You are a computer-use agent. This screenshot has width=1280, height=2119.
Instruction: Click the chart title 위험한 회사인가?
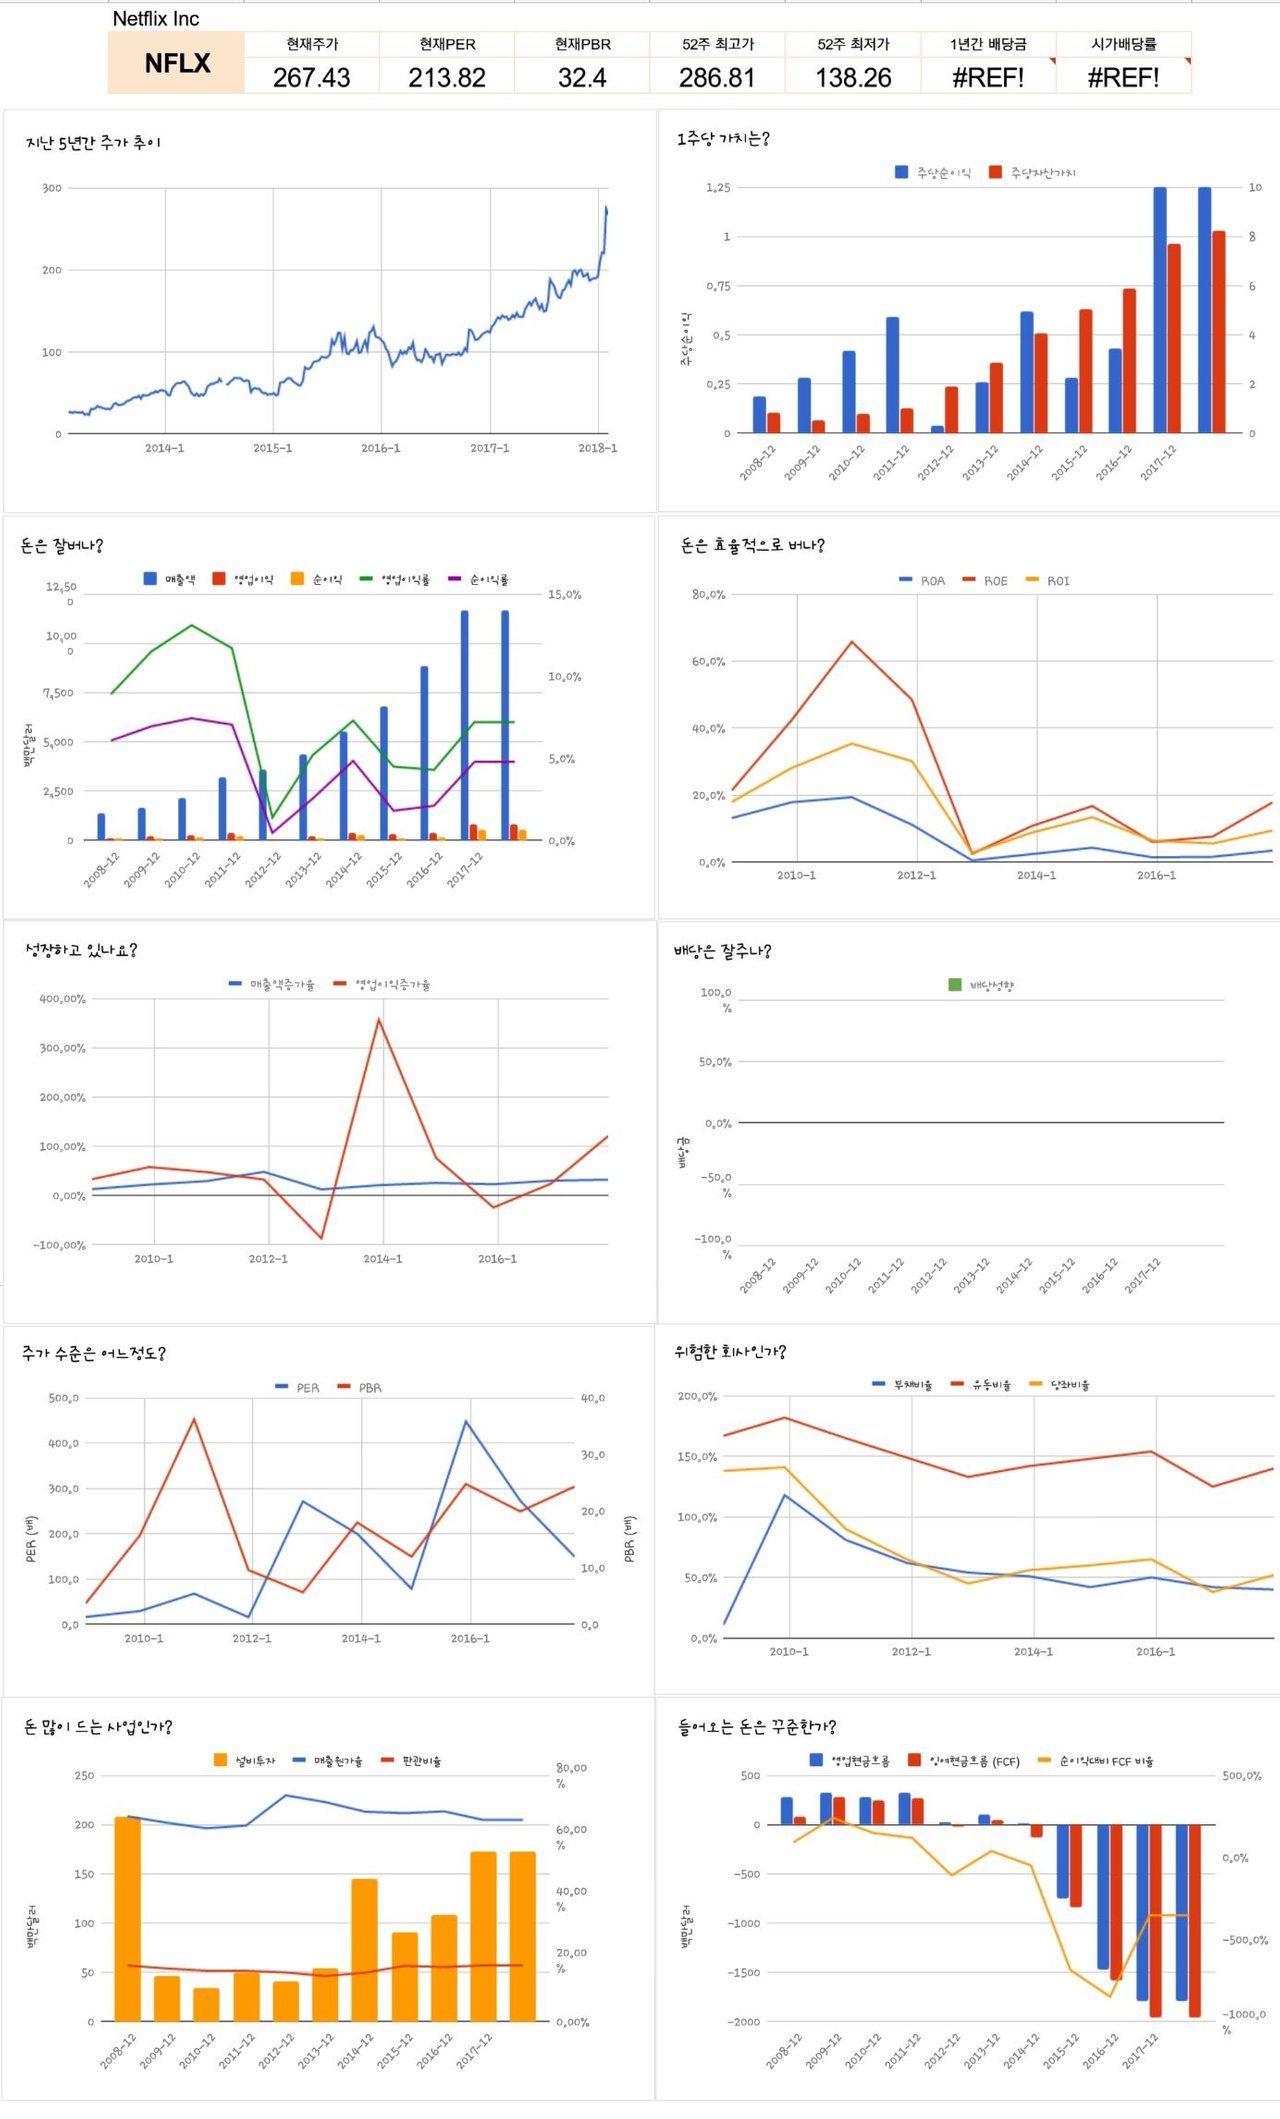(x=730, y=1352)
